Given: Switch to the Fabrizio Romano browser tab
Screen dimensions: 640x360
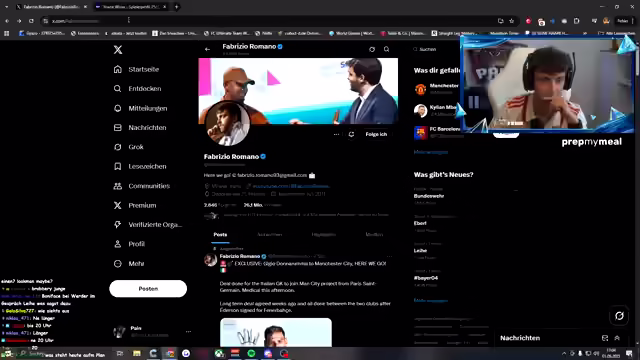Looking at the screenshot, I should 51,7.
